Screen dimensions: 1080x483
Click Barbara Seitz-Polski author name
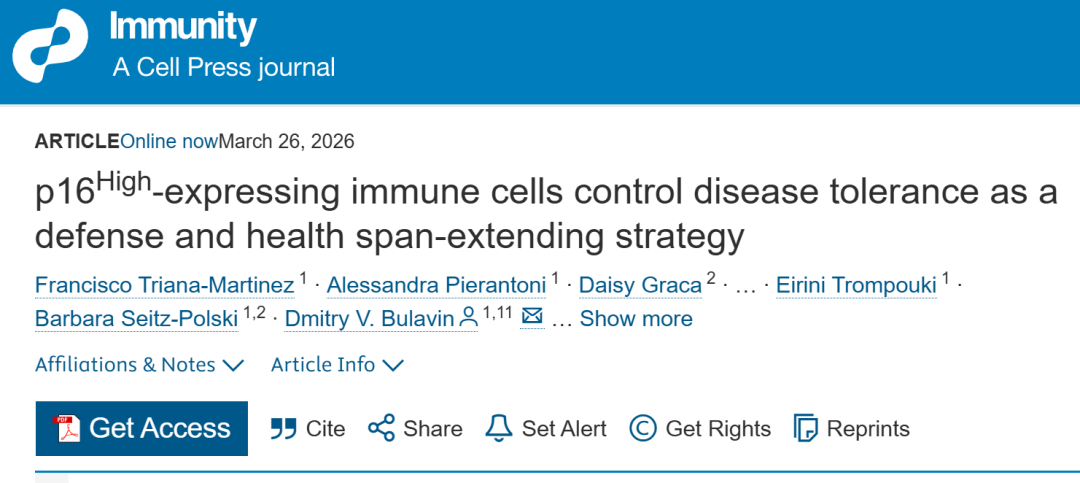click(x=135, y=319)
